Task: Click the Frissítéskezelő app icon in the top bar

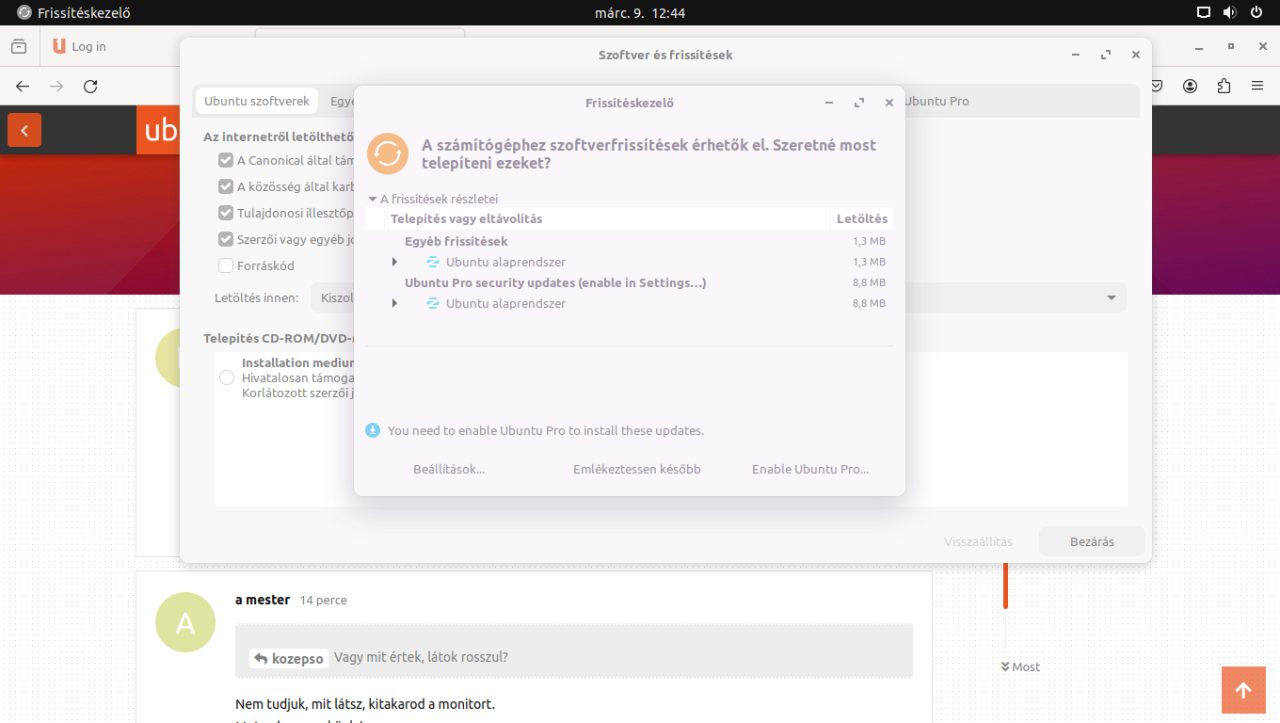Action: coord(24,13)
